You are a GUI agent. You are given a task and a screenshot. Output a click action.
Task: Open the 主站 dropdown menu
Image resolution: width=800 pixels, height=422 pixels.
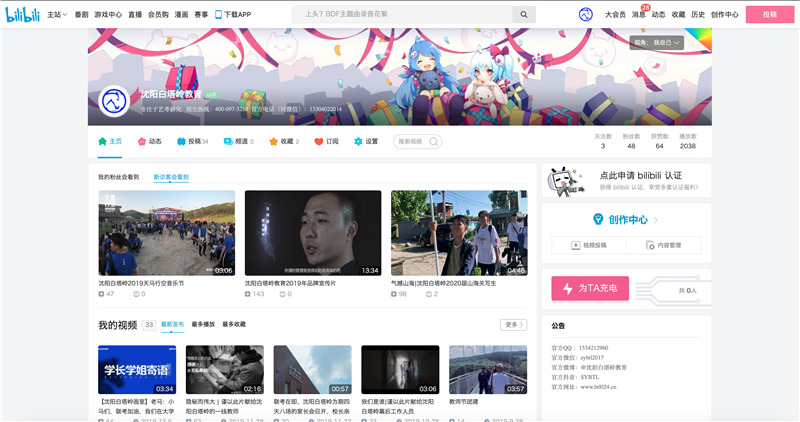(57, 14)
